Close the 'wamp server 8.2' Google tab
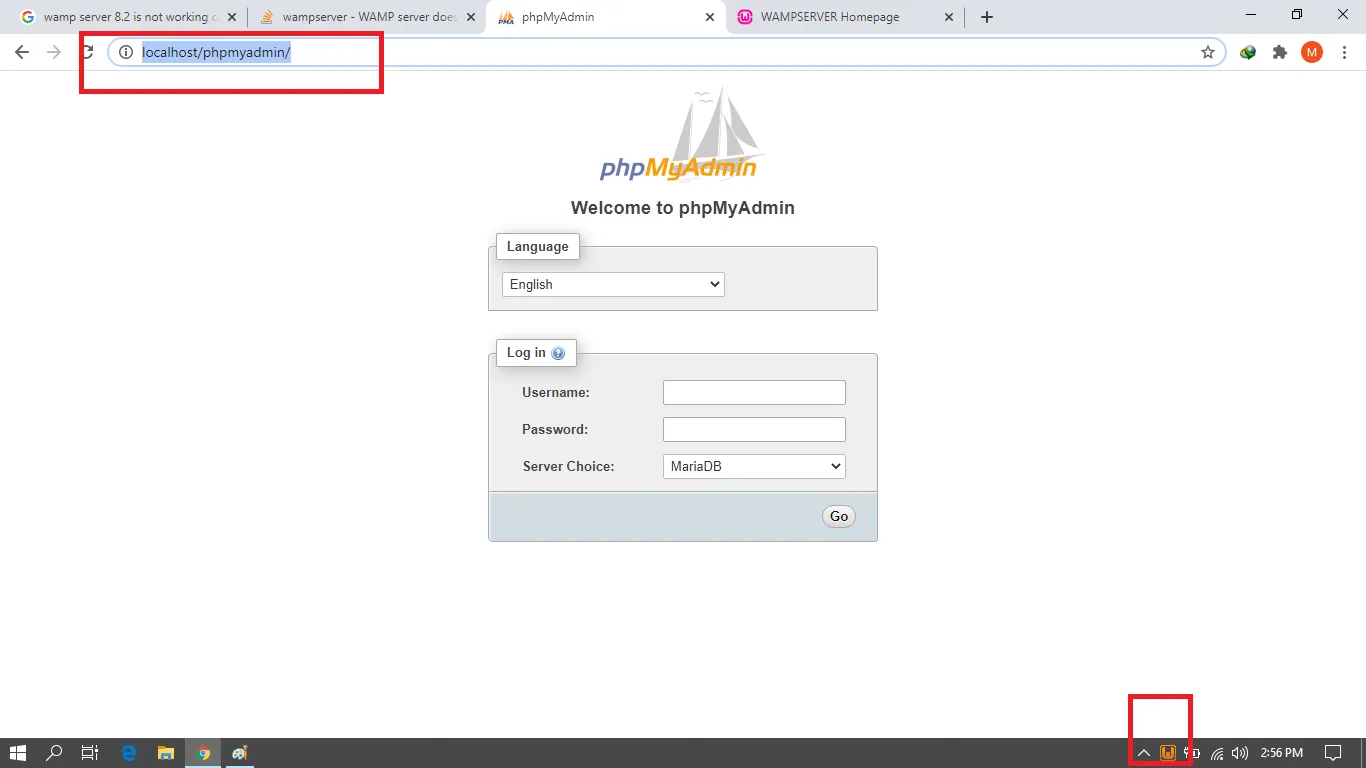Viewport: 1366px width, 768px height. tap(232, 17)
